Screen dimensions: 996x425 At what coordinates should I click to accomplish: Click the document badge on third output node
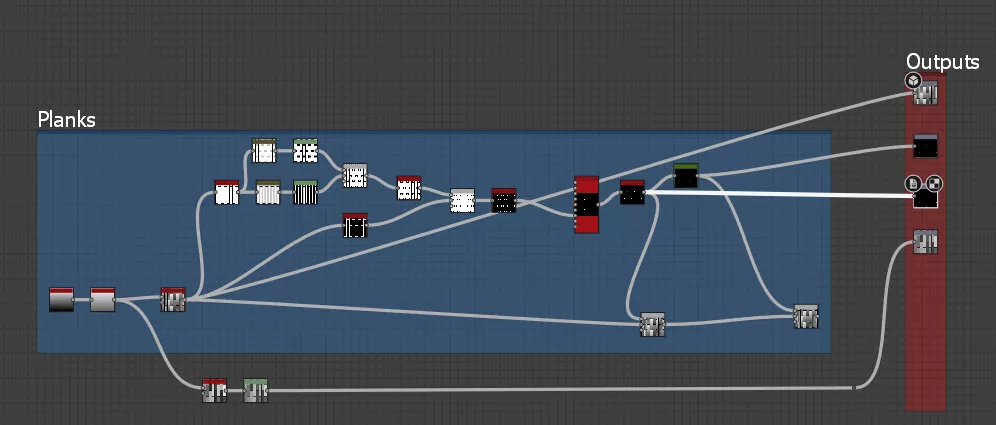[913, 183]
